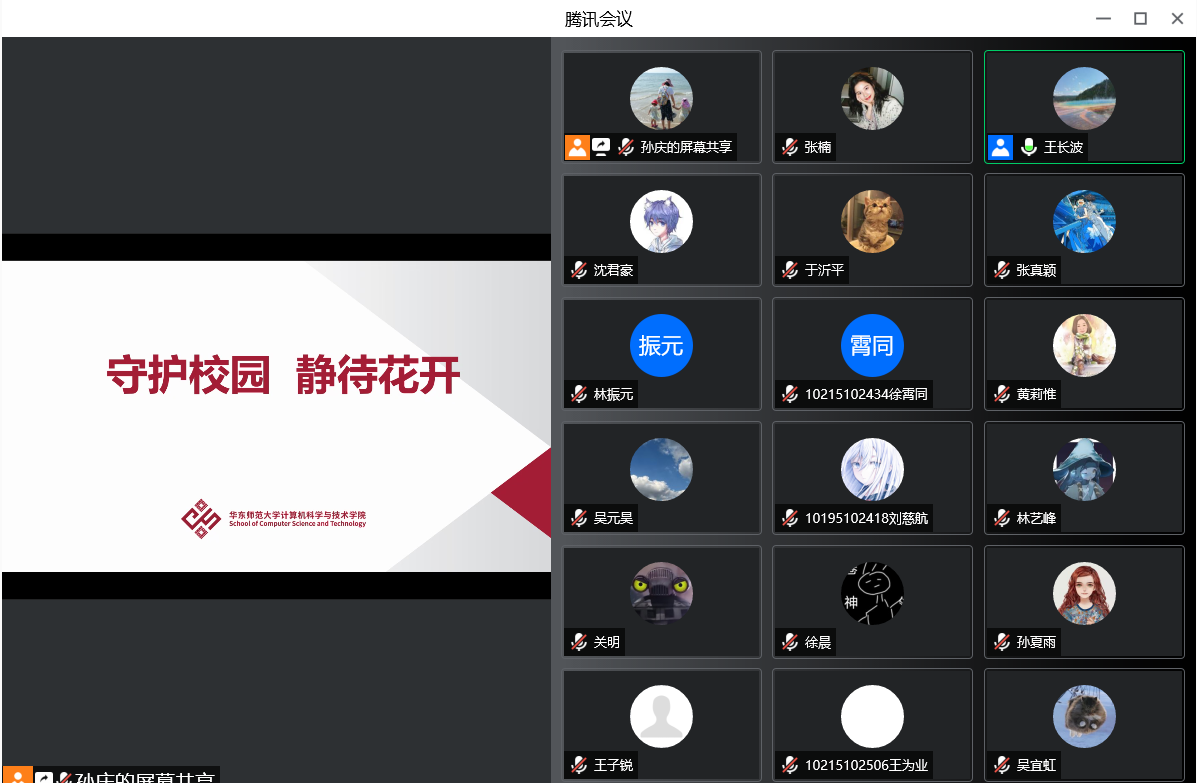Select the 振元 blue avatar circle
The image size is (1197, 783).
tap(661, 345)
